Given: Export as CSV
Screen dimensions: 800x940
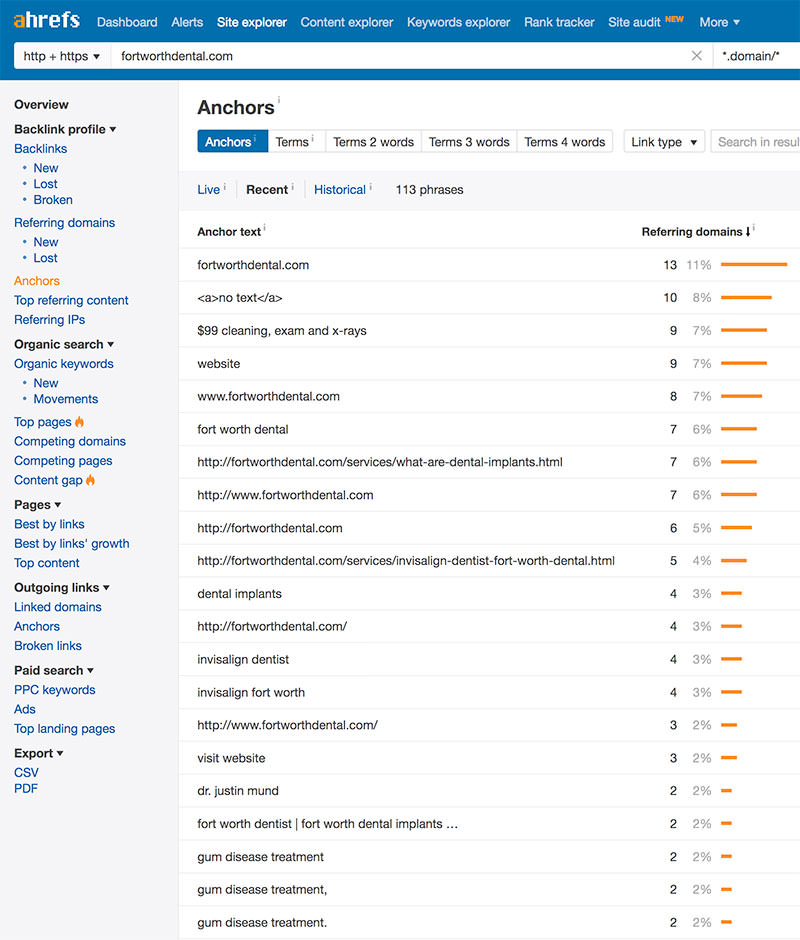Looking at the screenshot, I should (26, 773).
